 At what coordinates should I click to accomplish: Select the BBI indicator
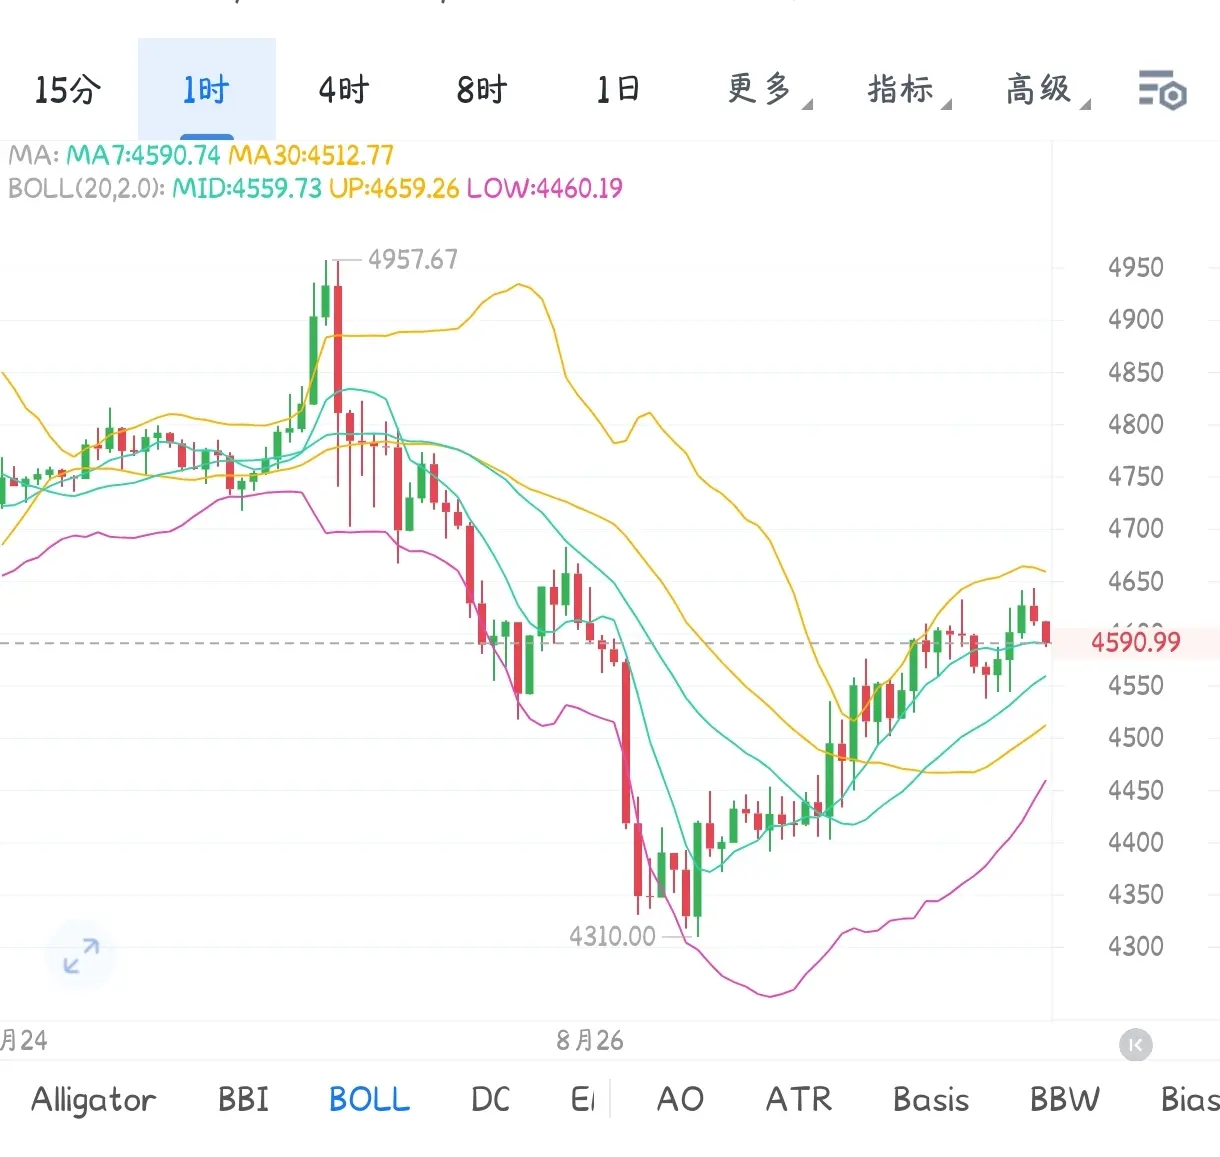tap(243, 1100)
